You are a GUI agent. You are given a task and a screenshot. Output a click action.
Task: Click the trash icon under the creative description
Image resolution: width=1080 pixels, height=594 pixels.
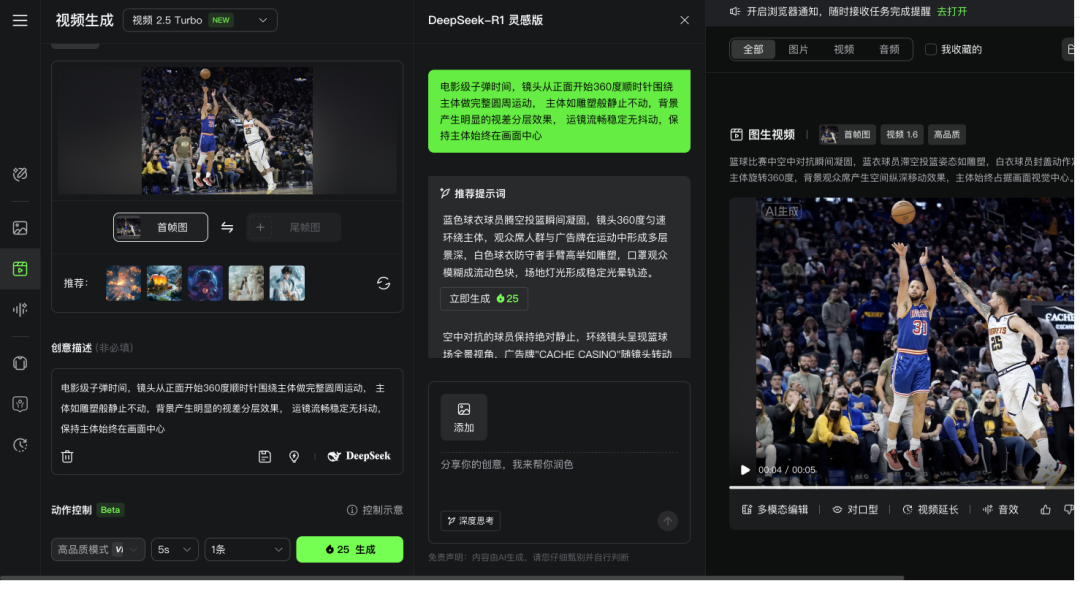pos(67,456)
